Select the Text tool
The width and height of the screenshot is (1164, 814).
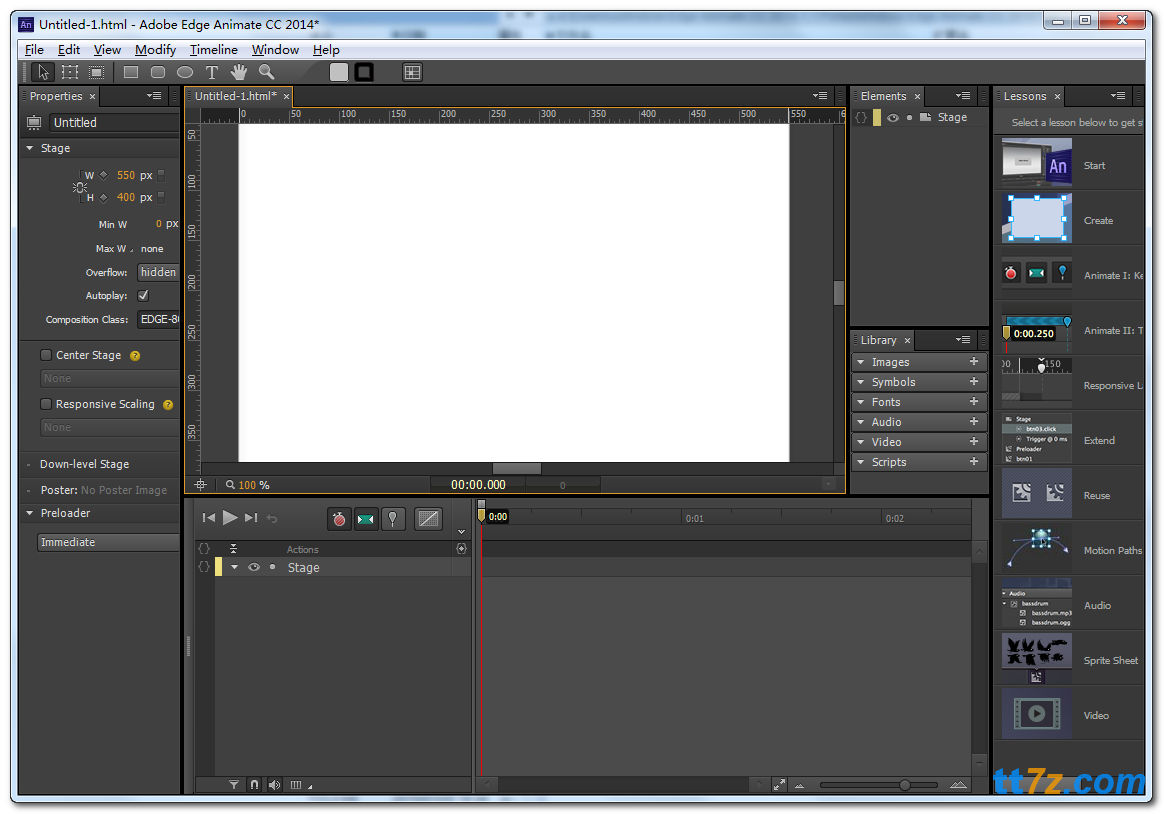click(x=212, y=72)
